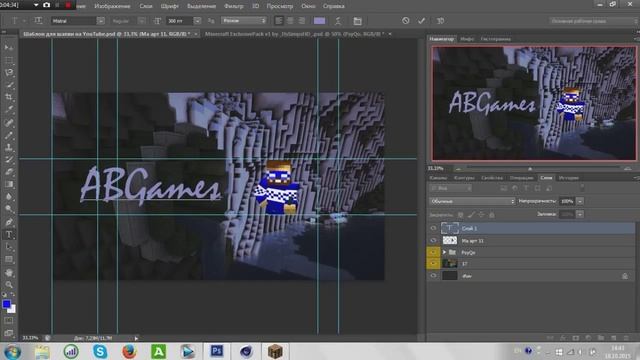Select the Rectangle shape tool
640x360 pixels.
coord(9,260)
